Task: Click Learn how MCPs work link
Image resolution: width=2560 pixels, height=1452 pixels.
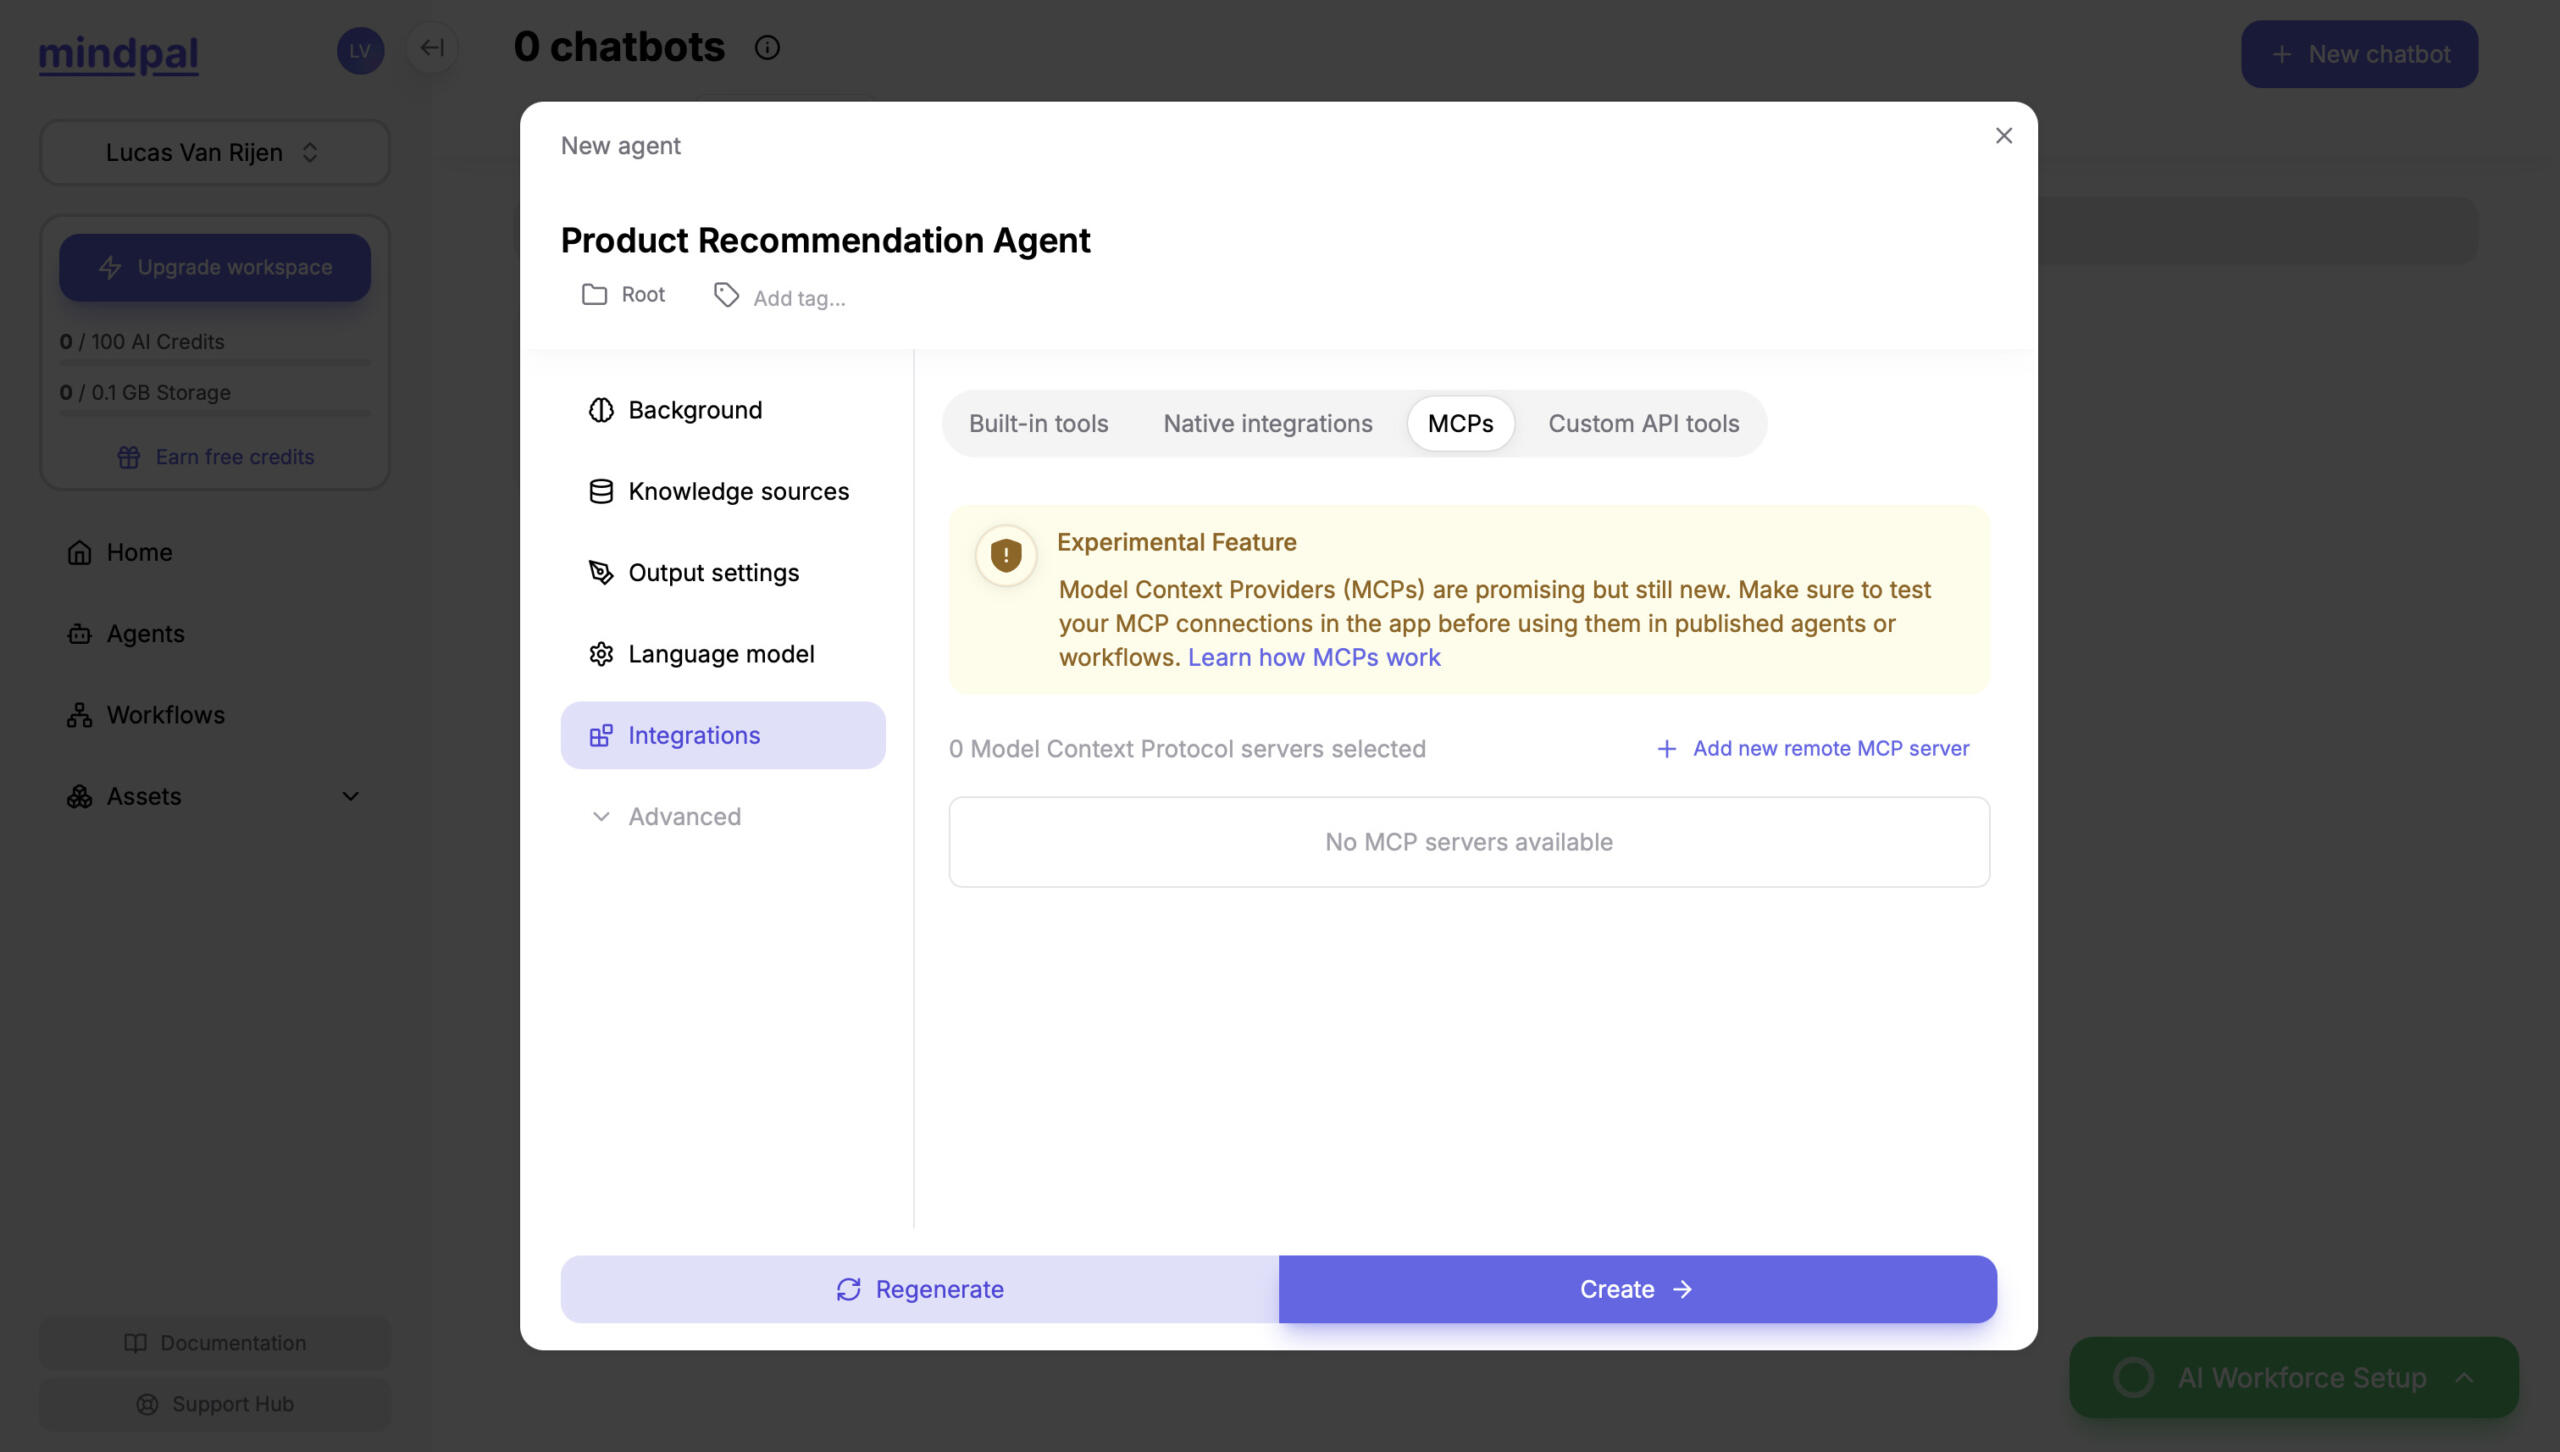Action: pos(1313,657)
